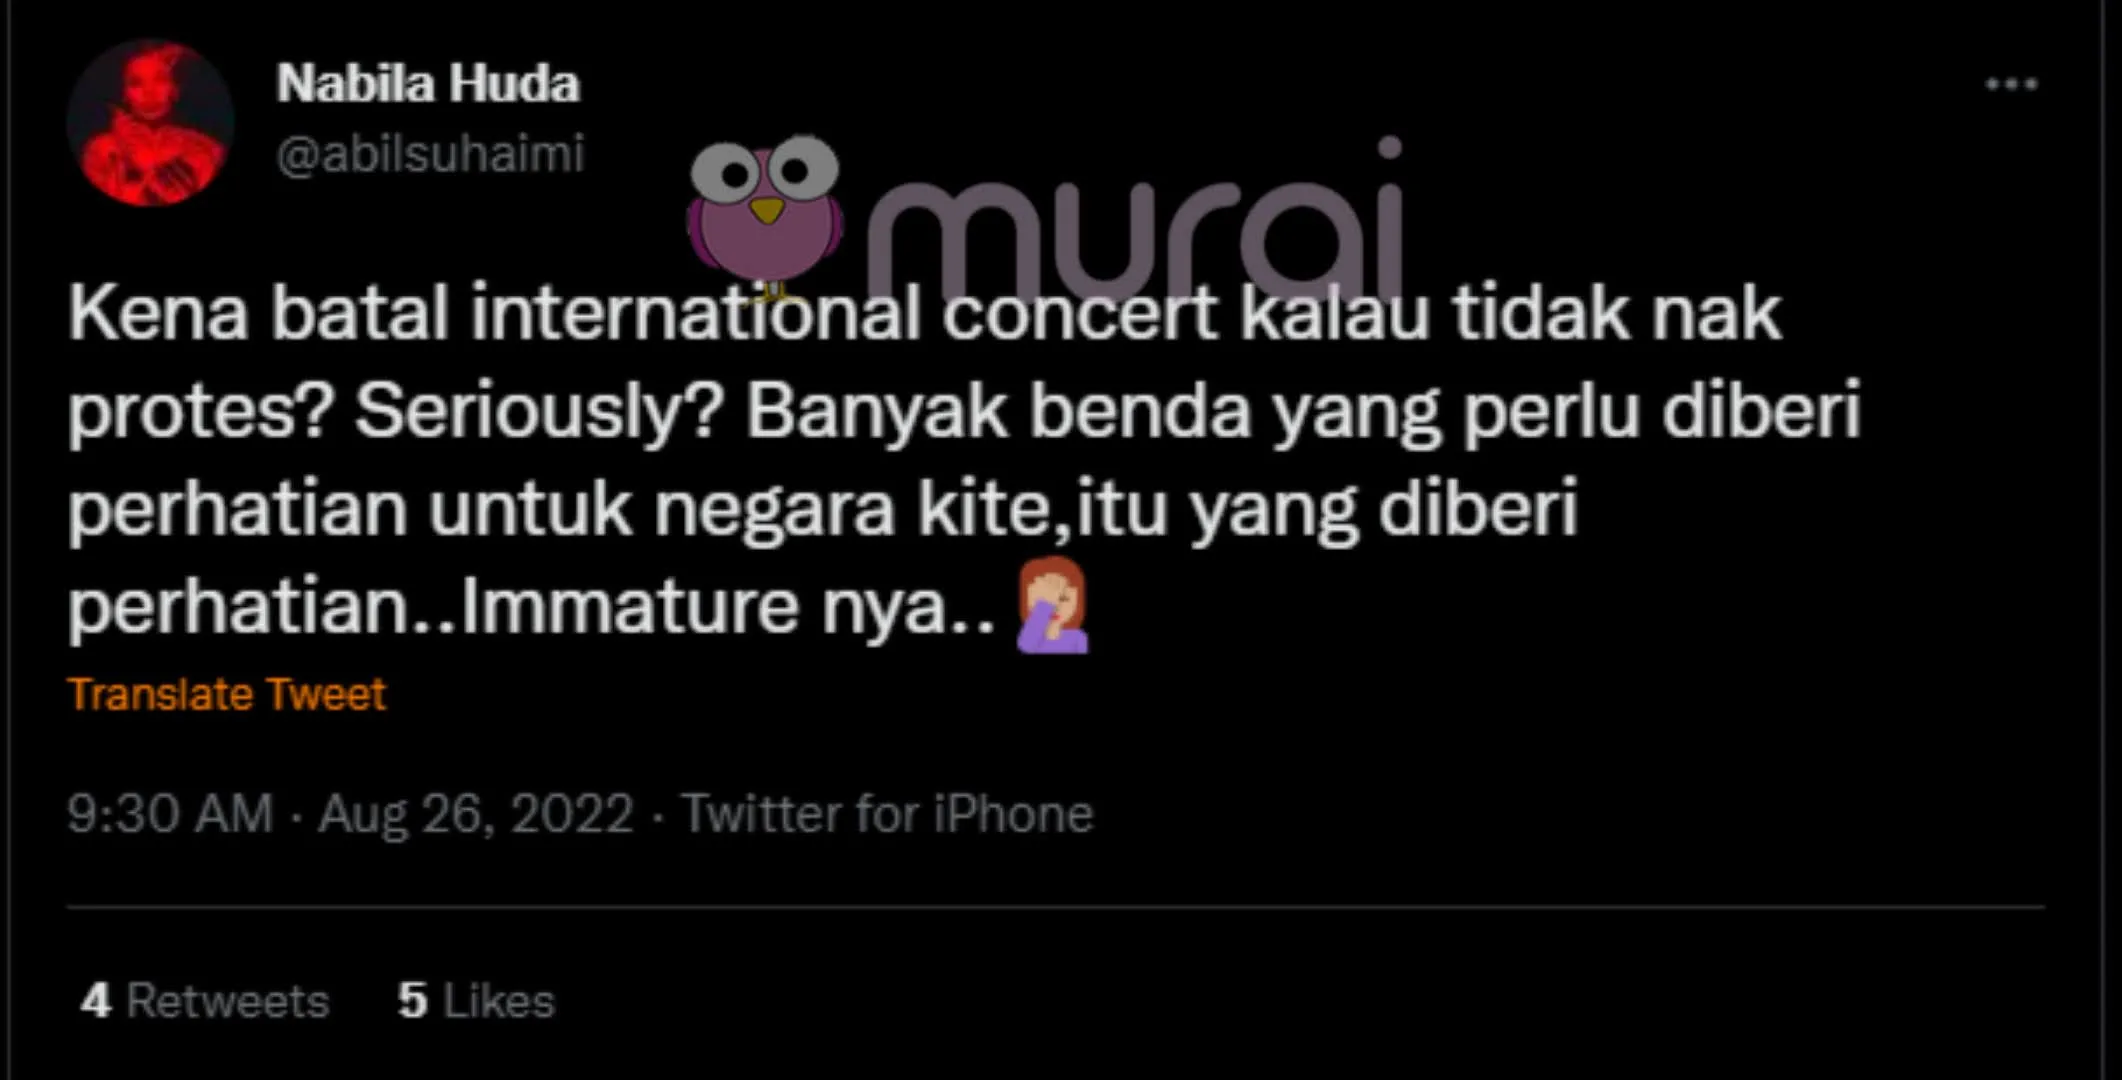Open Nabila Huda's red profile picture

[x=151, y=122]
